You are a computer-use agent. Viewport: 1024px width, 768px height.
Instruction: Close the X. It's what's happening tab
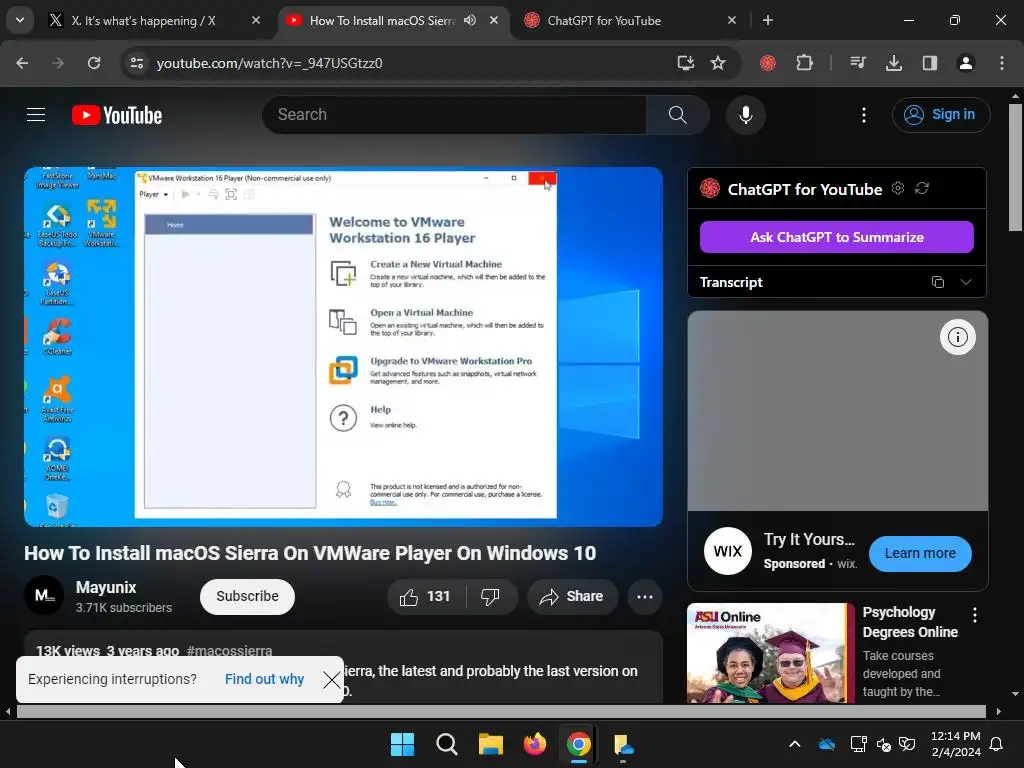coord(256,20)
